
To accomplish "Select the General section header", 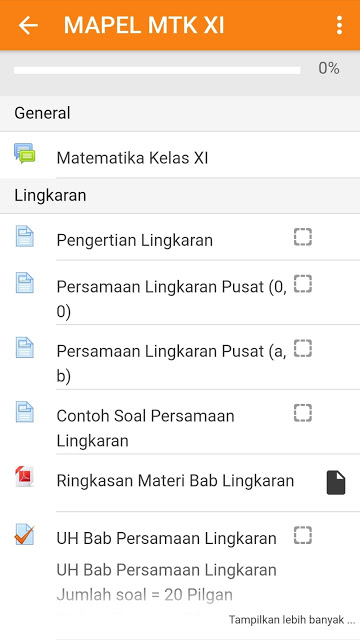I will pyautogui.click(x=180, y=113).
